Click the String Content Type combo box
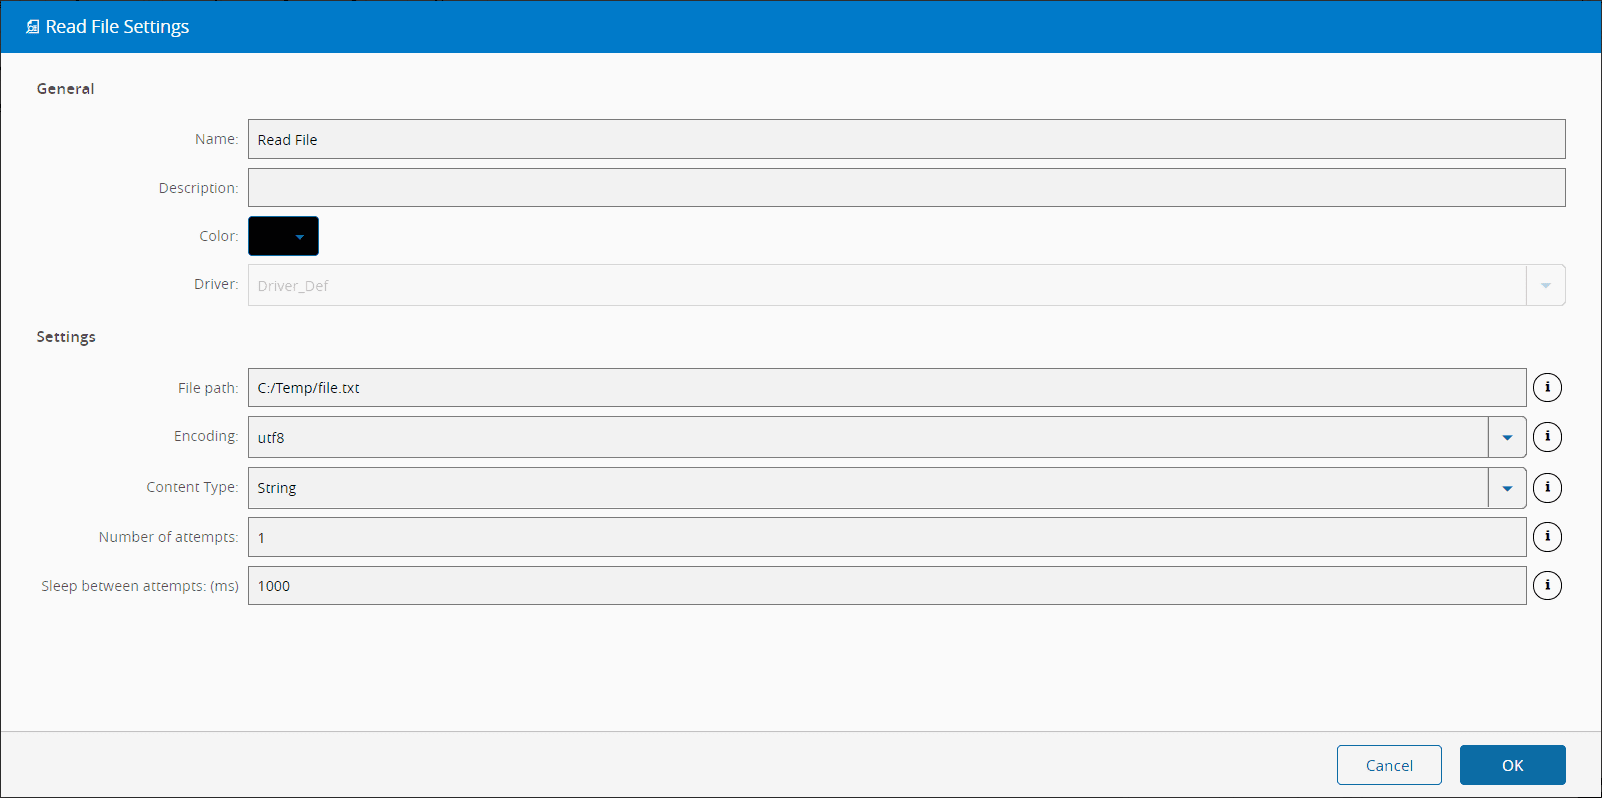This screenshot has height=798, width=1602. pos(867,488)
